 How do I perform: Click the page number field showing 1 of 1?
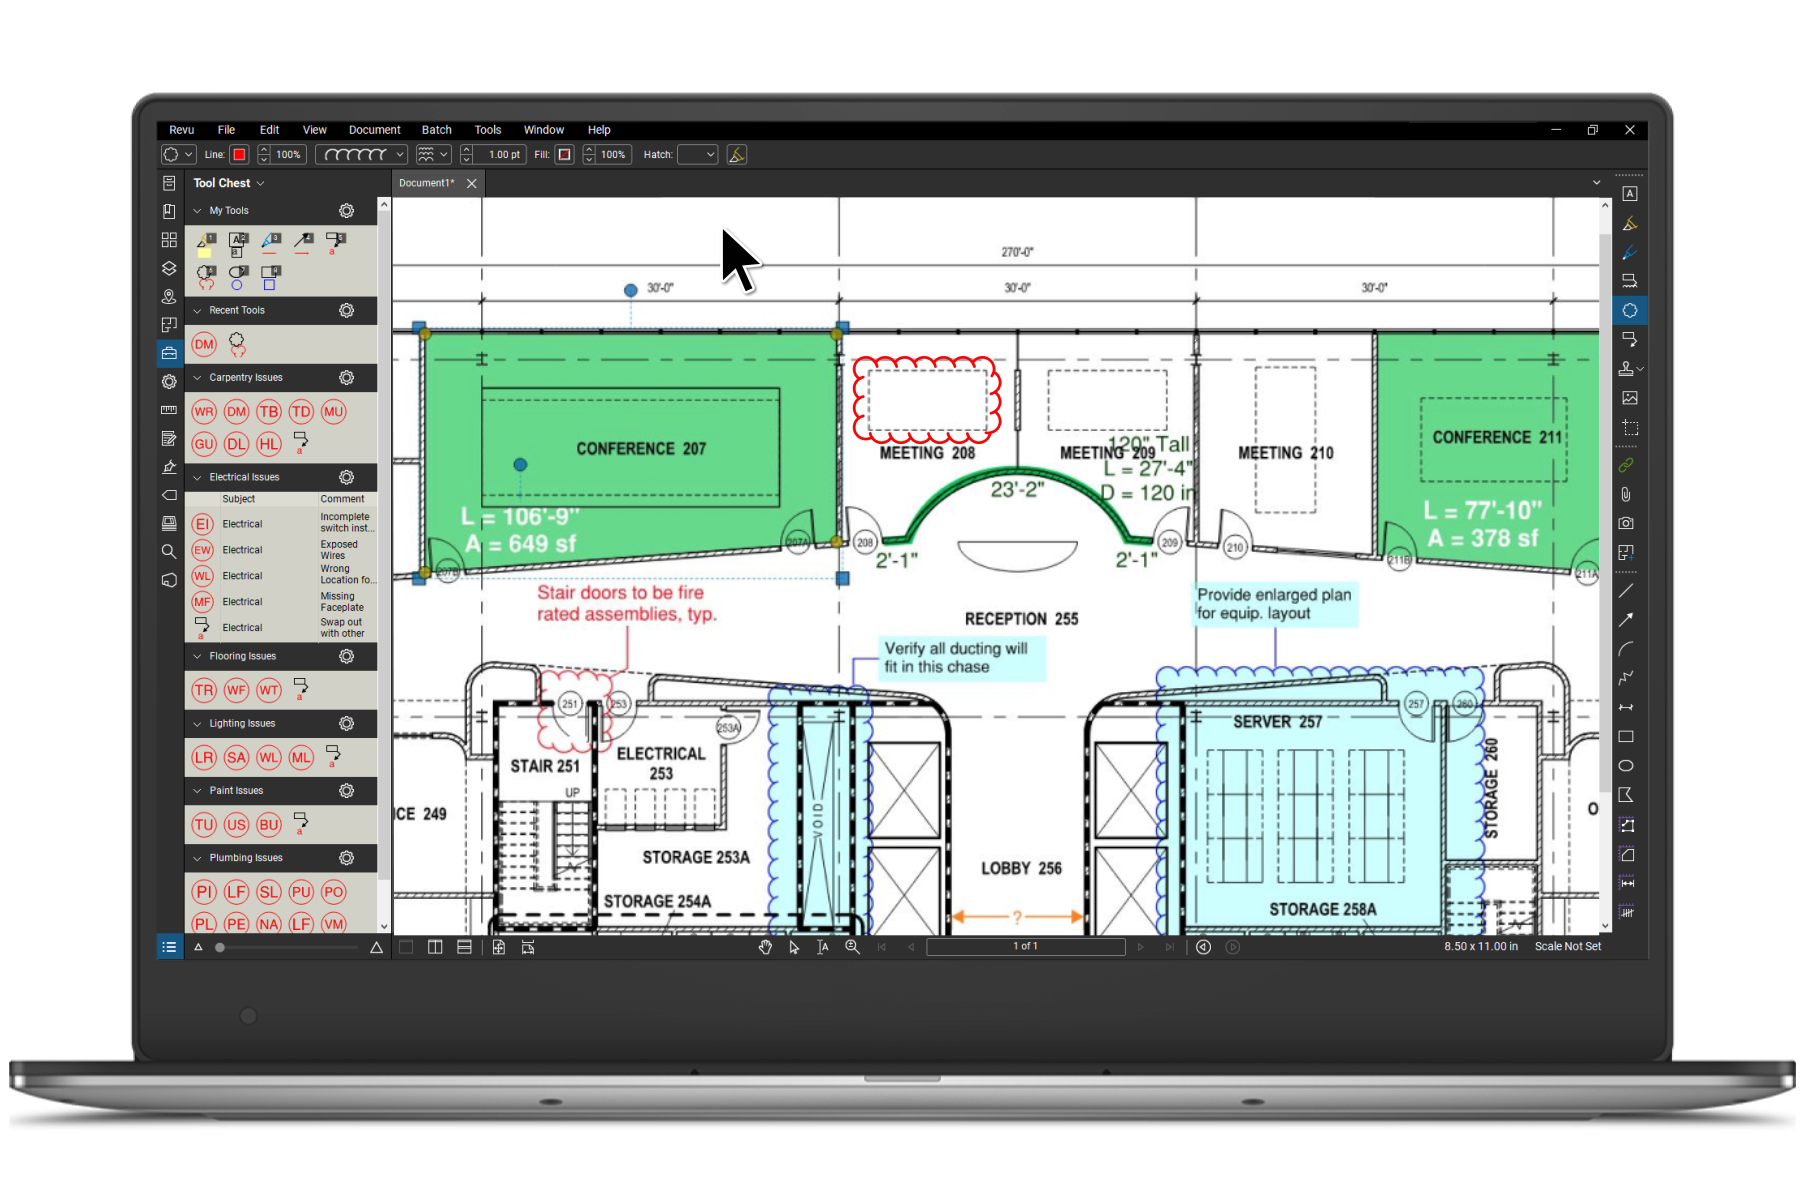click(x=1025, y=946)
